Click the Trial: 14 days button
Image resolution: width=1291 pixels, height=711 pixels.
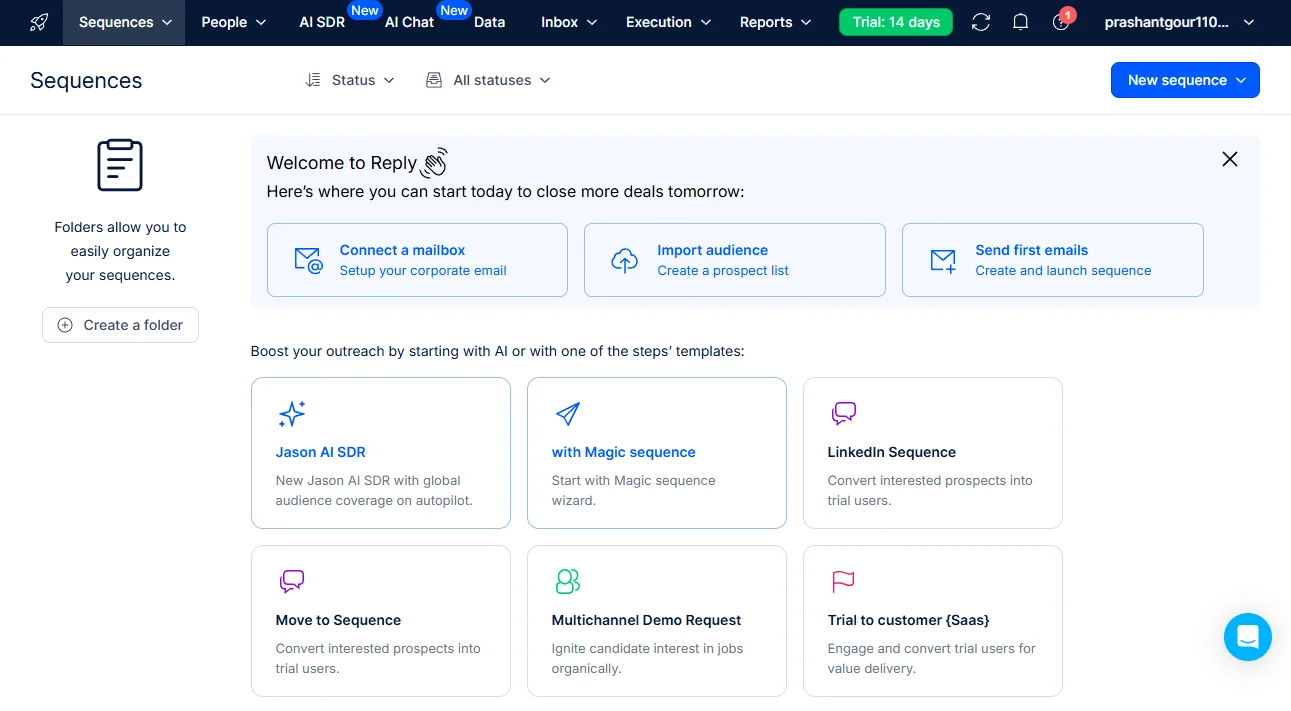[896, 22]
